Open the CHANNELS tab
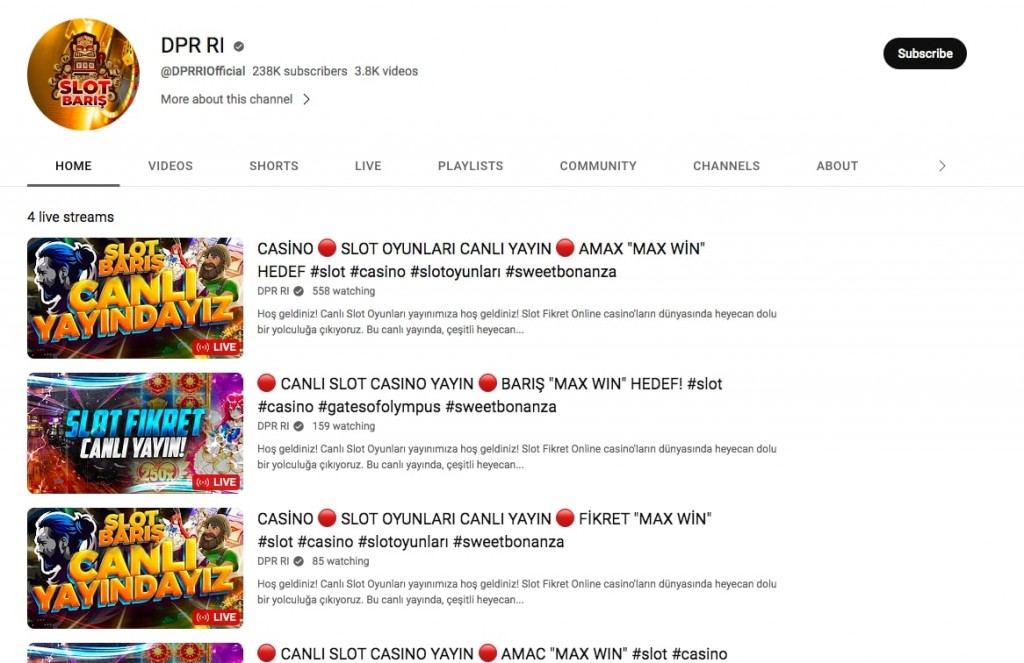The image size is (1024, 663). point(726,166)
